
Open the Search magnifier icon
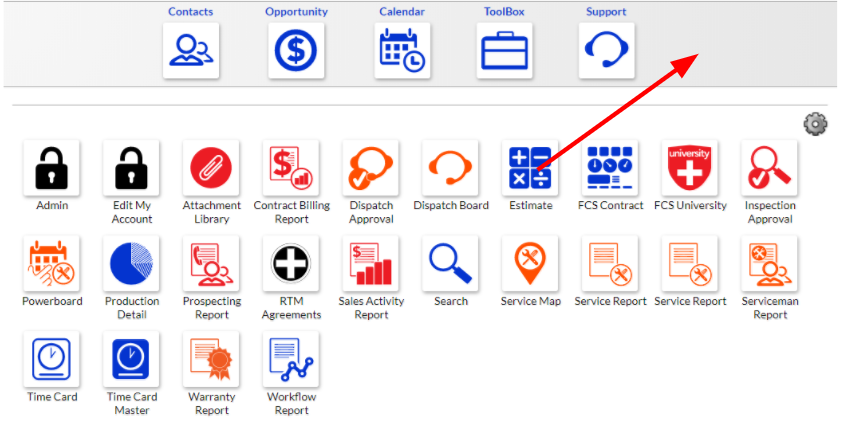point(451,263)
